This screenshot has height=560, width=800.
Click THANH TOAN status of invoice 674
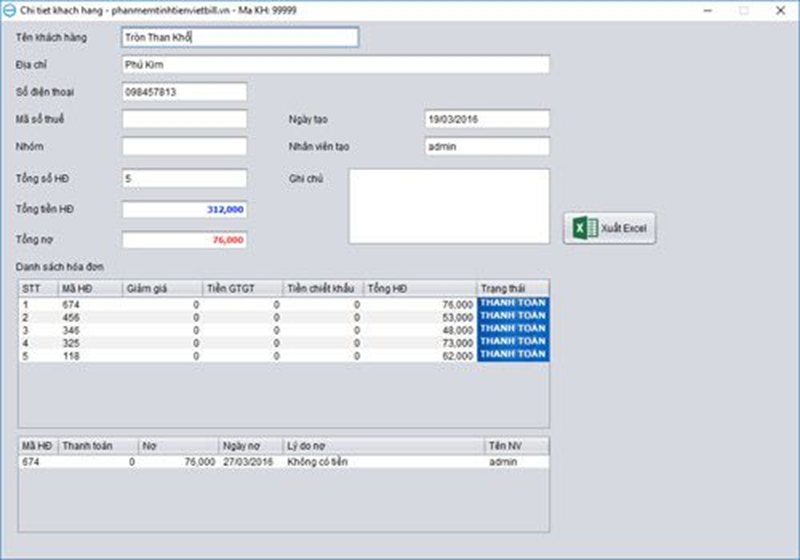(x=512, y=303)
